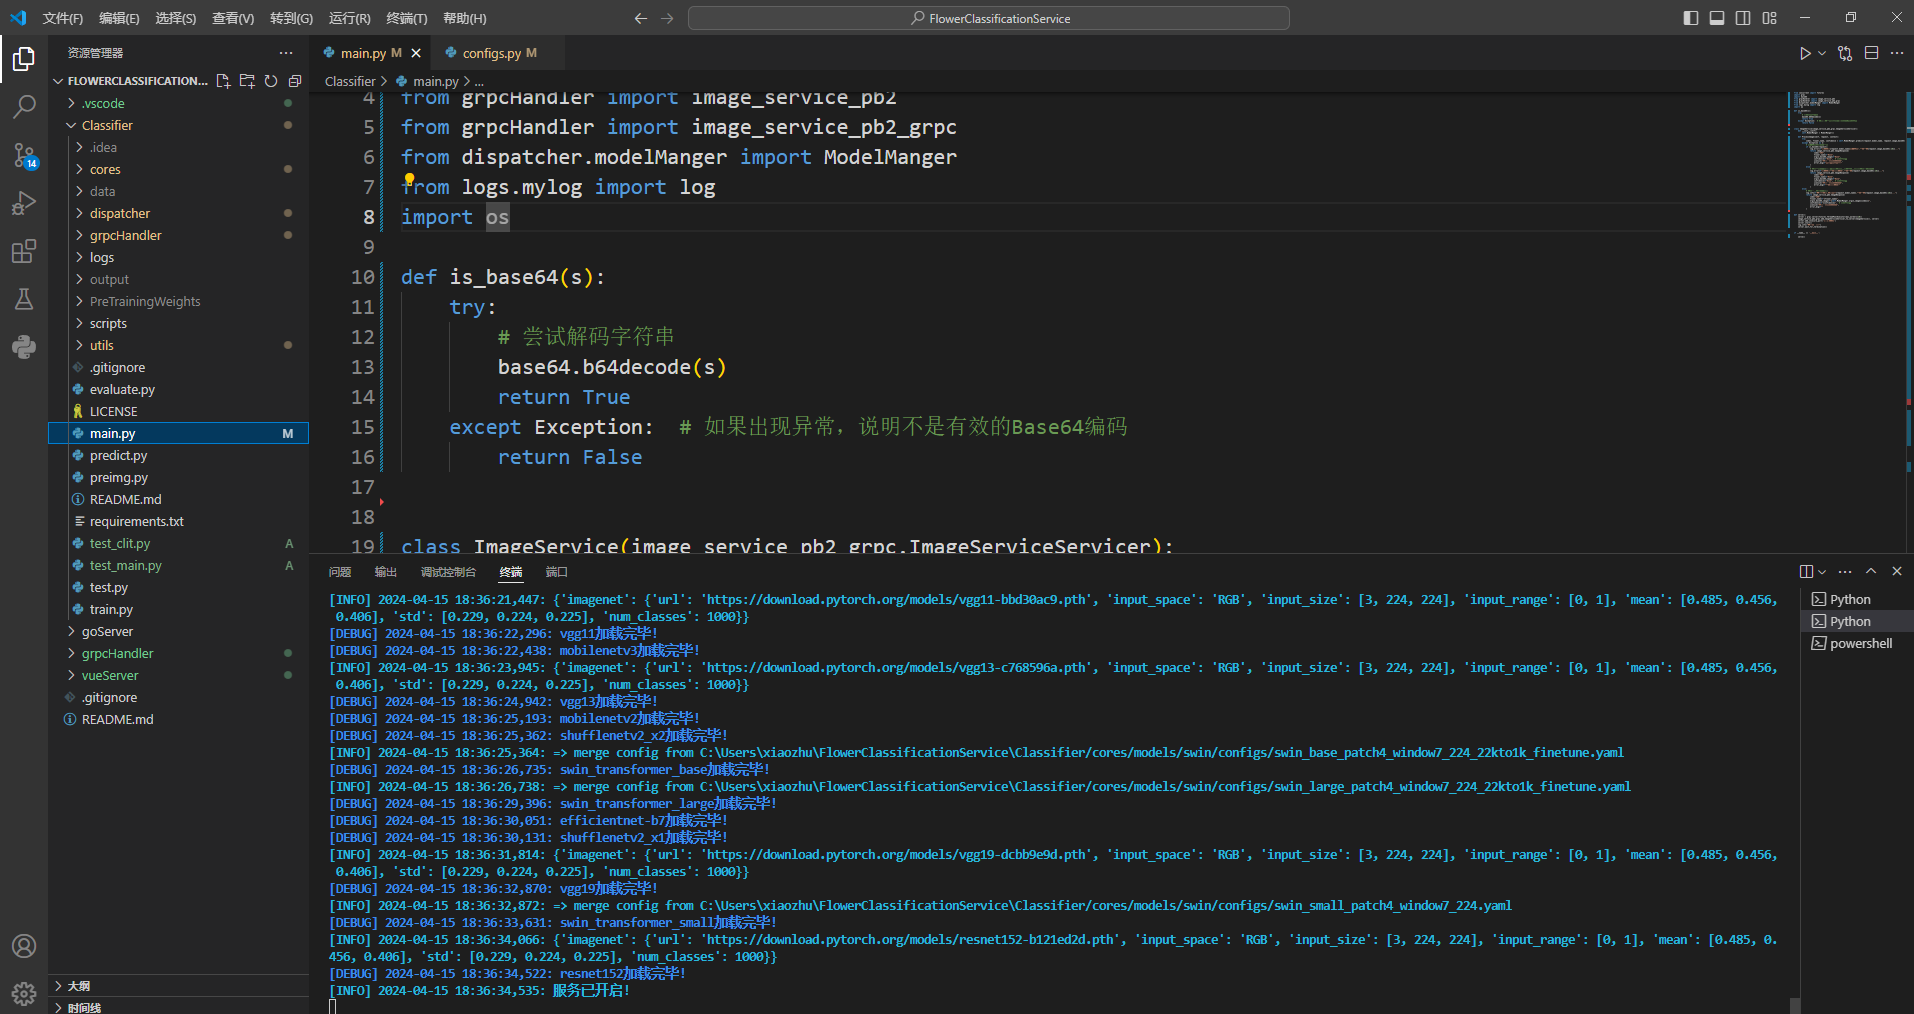Open train.py in explorer
The width and height of the screenshot is (1914, 1014).
178,609
